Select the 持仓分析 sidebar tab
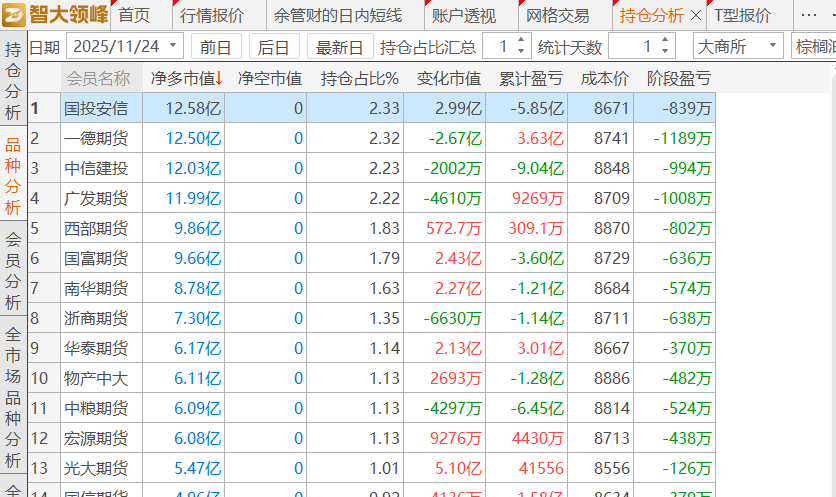Screen dimensions: 836x497 pyautogui.click(x=13, y=81)
